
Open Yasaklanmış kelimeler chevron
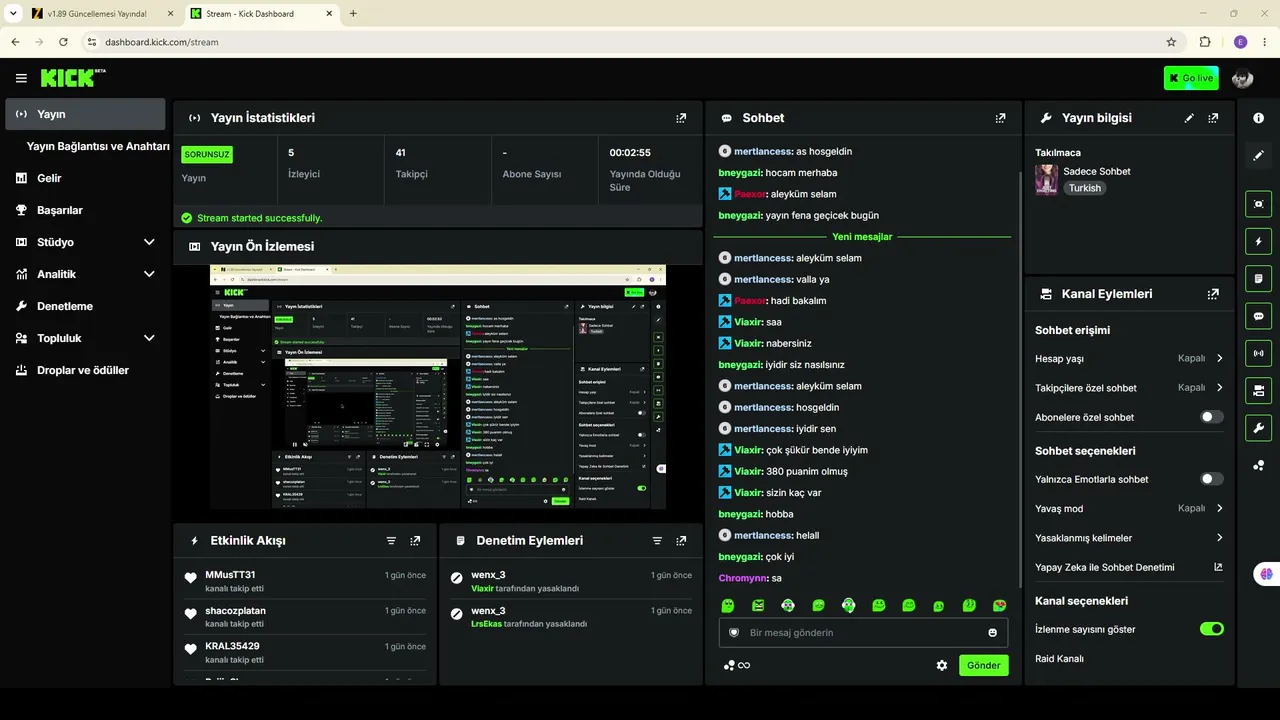click(1220, 538)
